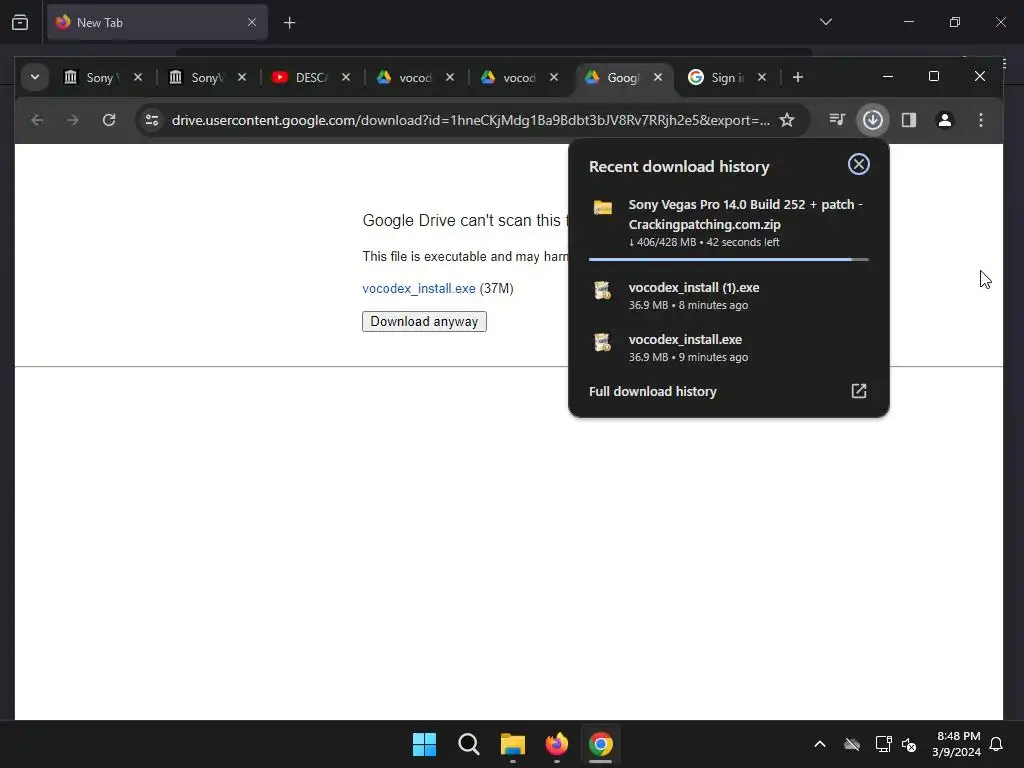Open the media control icon in Chrome toolbar
1024x768 pixels.
[837, 120]
